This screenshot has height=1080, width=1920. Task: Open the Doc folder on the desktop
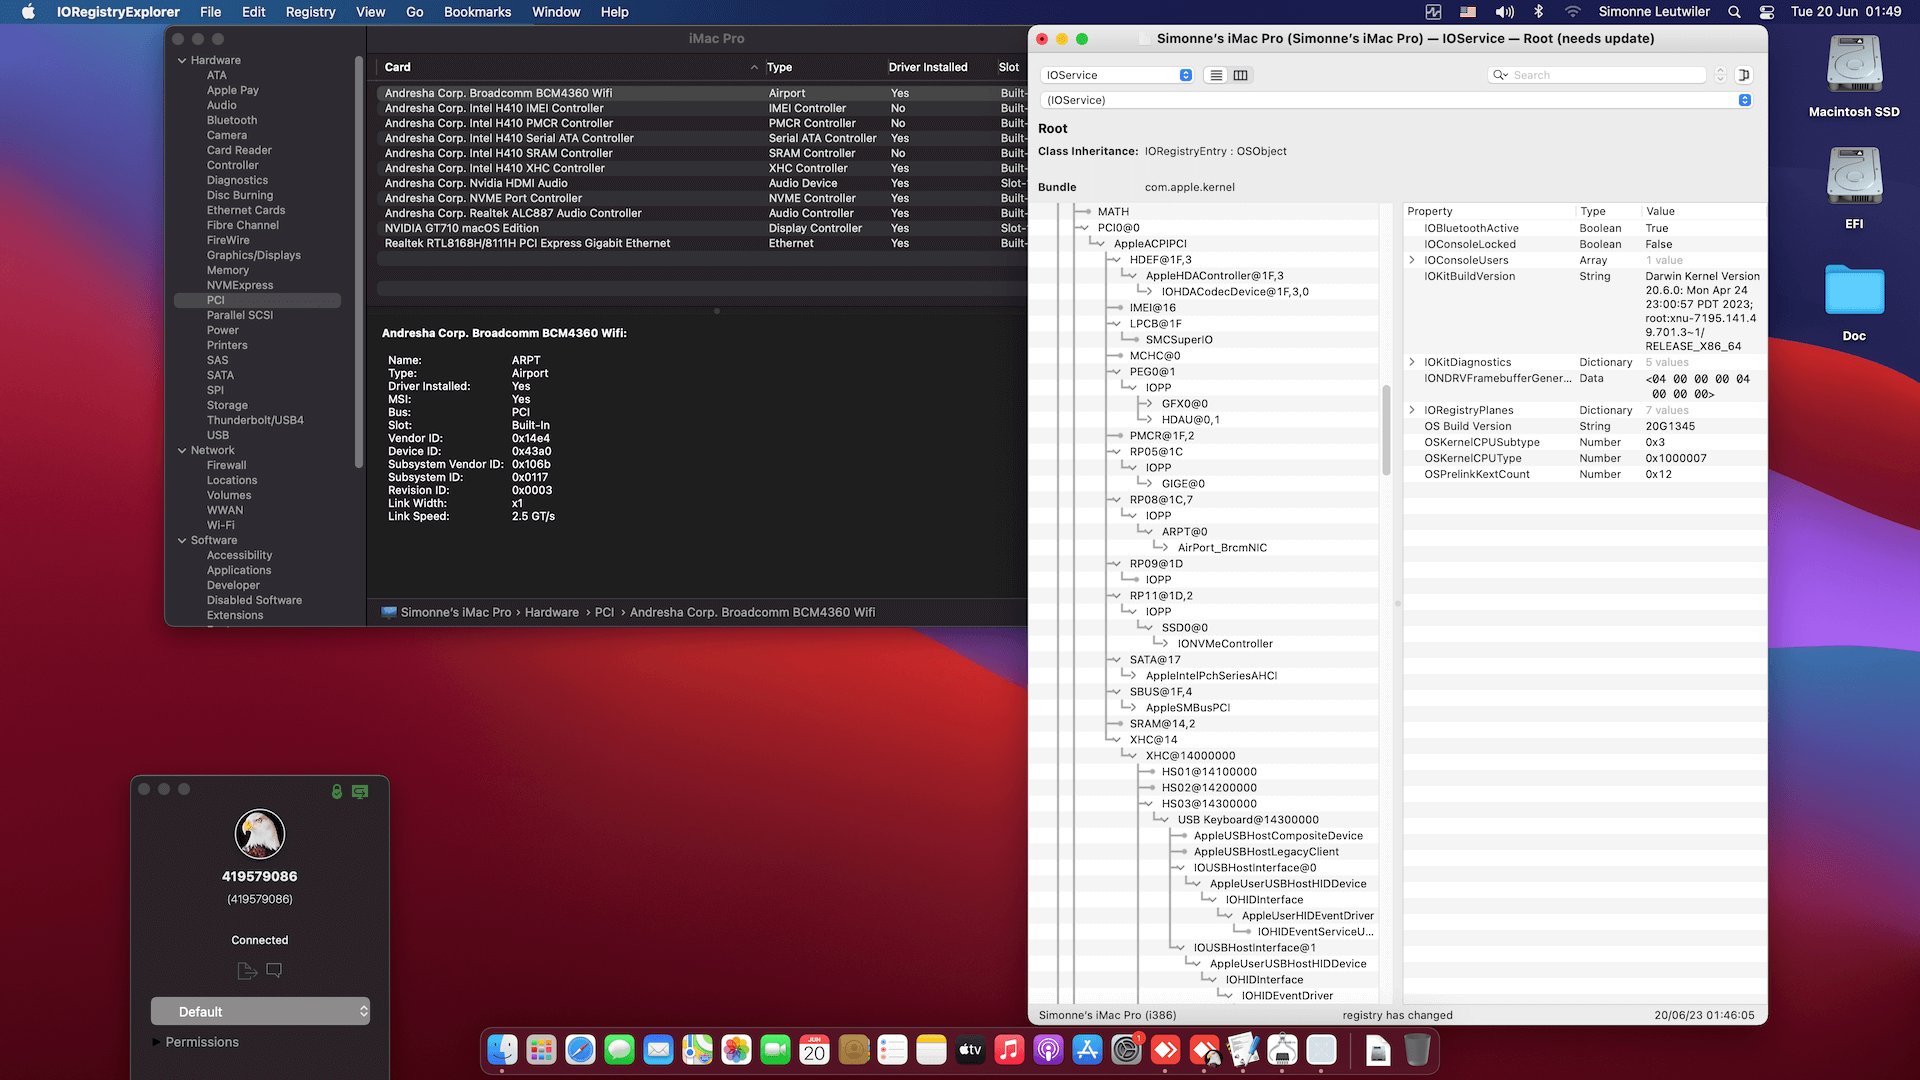1854,291
